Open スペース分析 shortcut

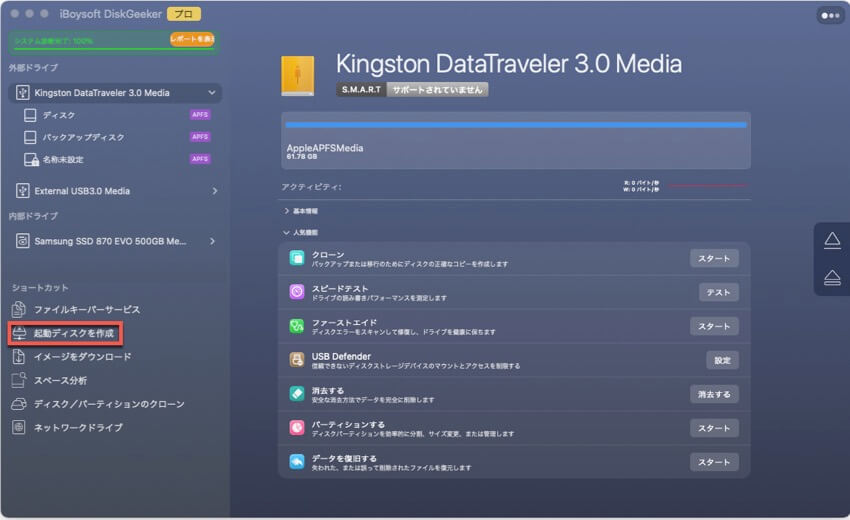60,381
